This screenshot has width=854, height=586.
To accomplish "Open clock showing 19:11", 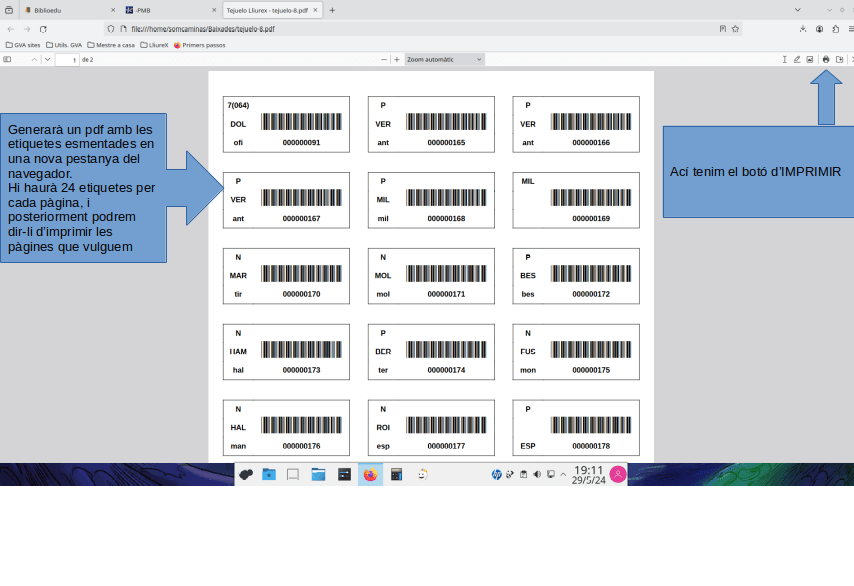I will [589, 474].
